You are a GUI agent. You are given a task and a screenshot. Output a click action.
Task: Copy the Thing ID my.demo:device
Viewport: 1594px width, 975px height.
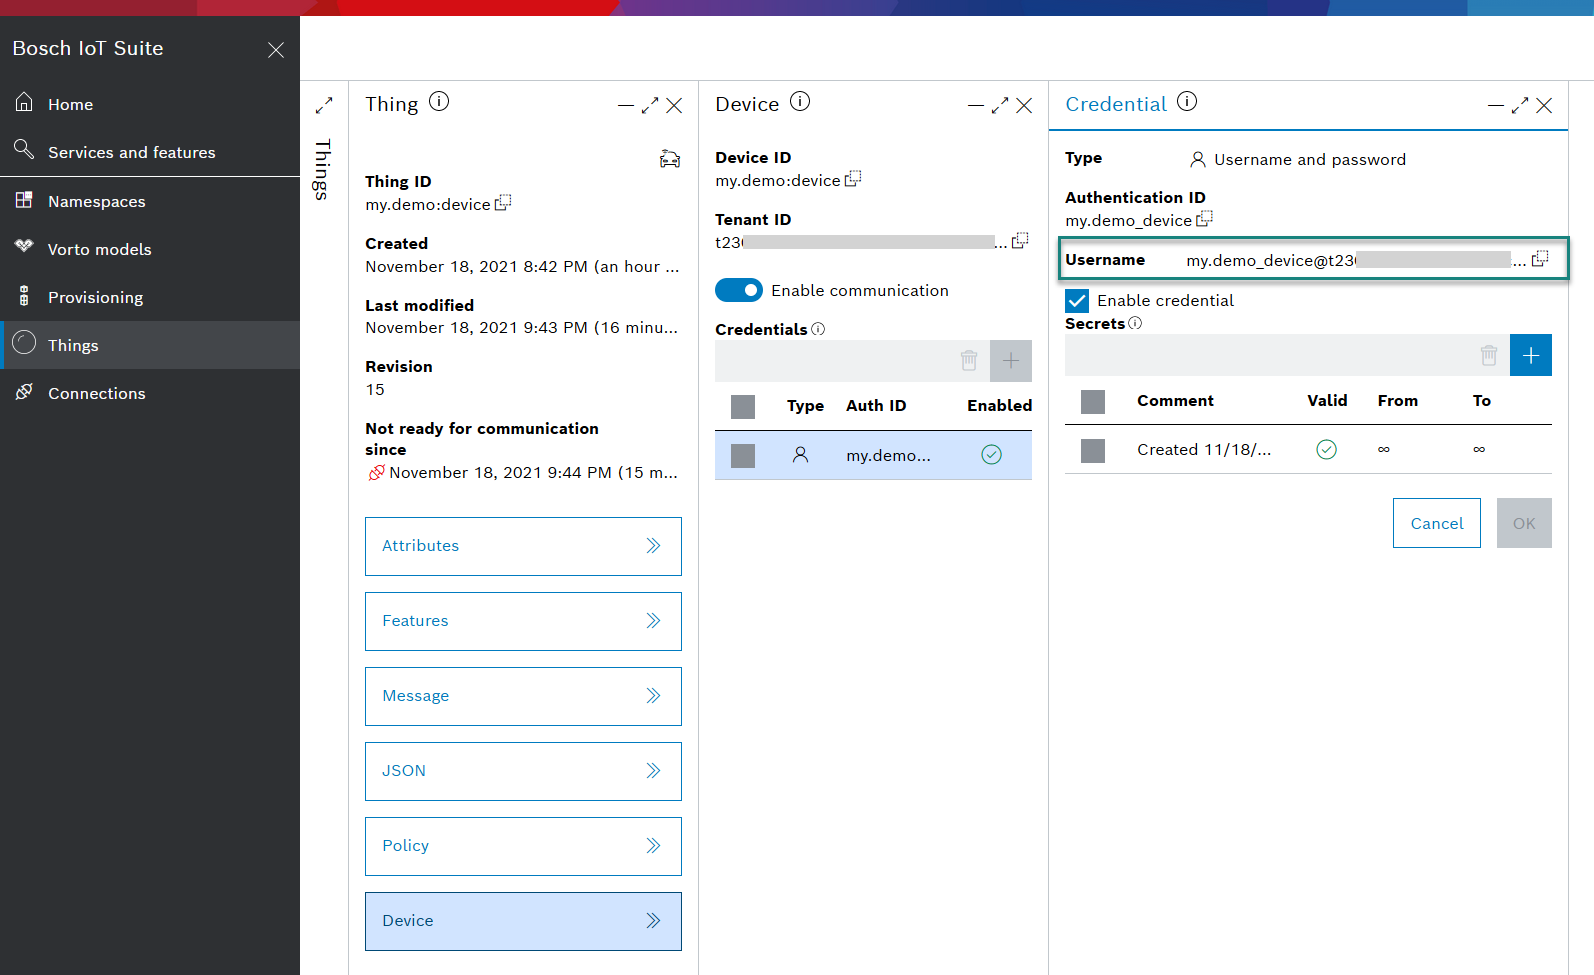pos(503,203)
